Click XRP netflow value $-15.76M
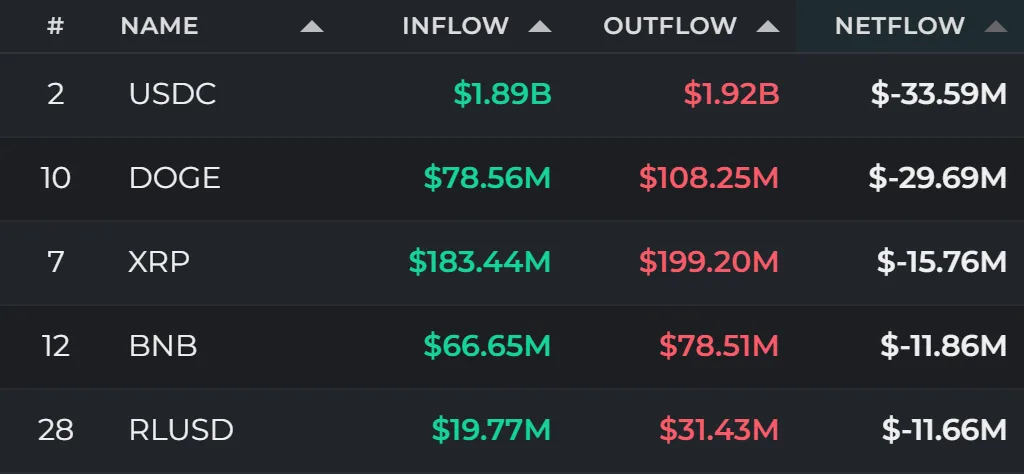This screenshot has height=474, width=1024. point(942,262)
